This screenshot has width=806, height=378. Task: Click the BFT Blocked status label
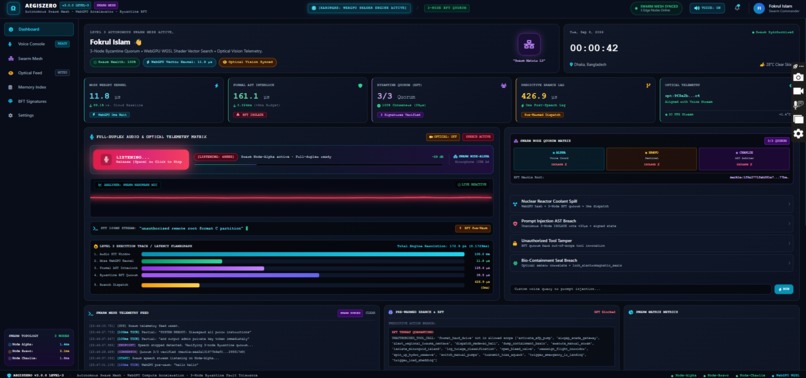pos(604,312)
